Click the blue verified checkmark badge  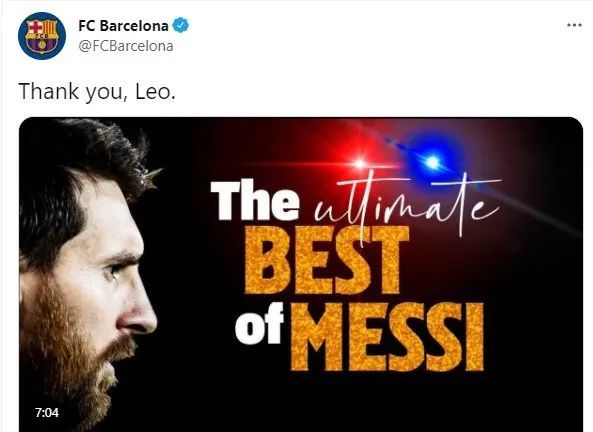(x=180, y=25)
